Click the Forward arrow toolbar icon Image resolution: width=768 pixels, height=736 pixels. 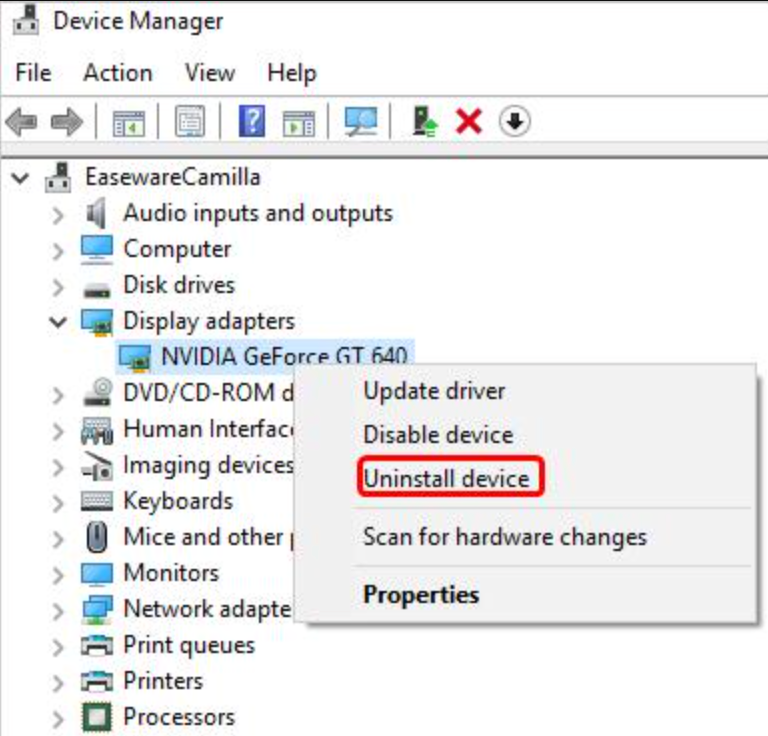67,121
